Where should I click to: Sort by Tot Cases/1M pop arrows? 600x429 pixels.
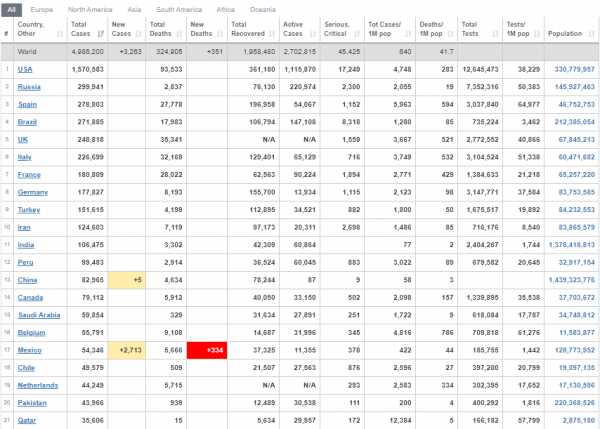coord(408,34)
